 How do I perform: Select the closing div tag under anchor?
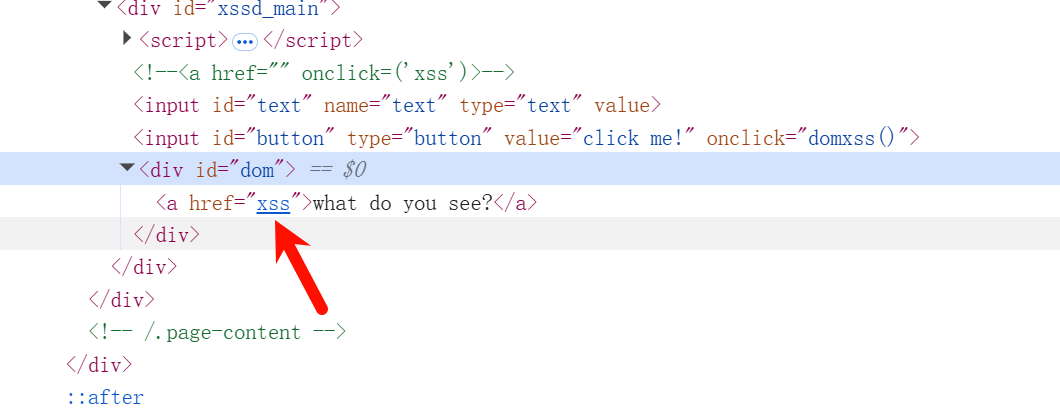[167, 235]
